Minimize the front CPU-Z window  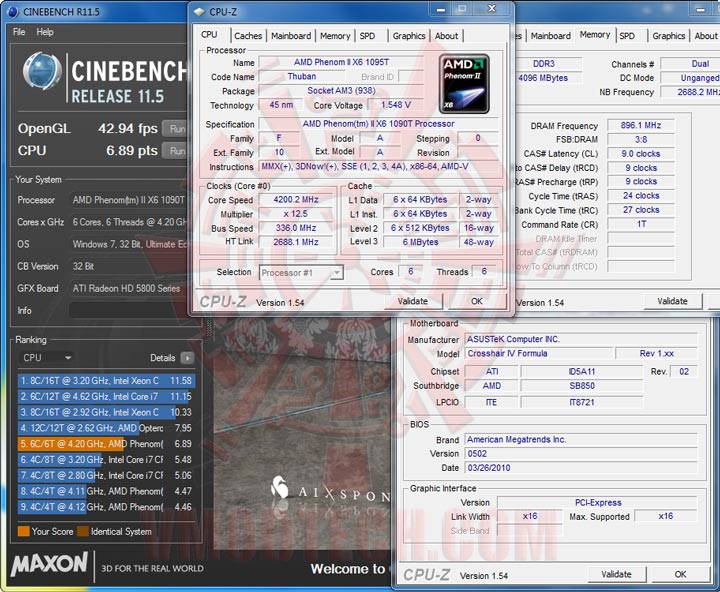[441, 9]
